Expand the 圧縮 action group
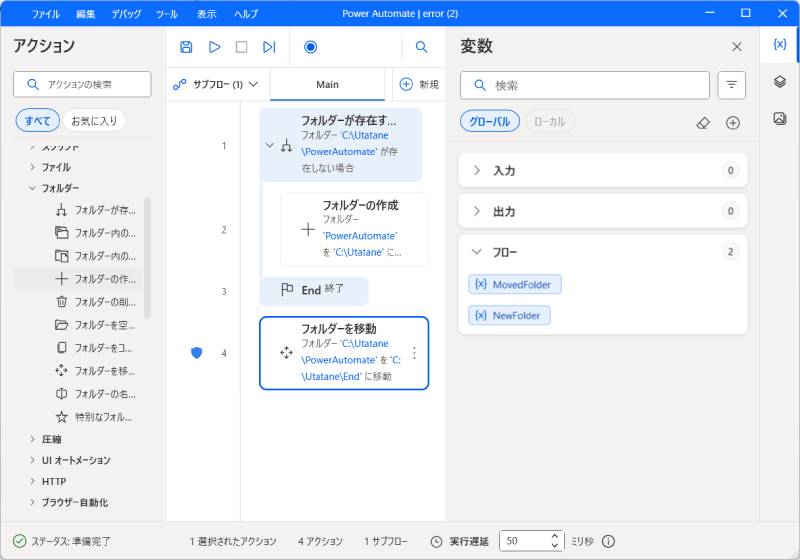This screenshot has height=560, width=800. [x=32, y=439]
